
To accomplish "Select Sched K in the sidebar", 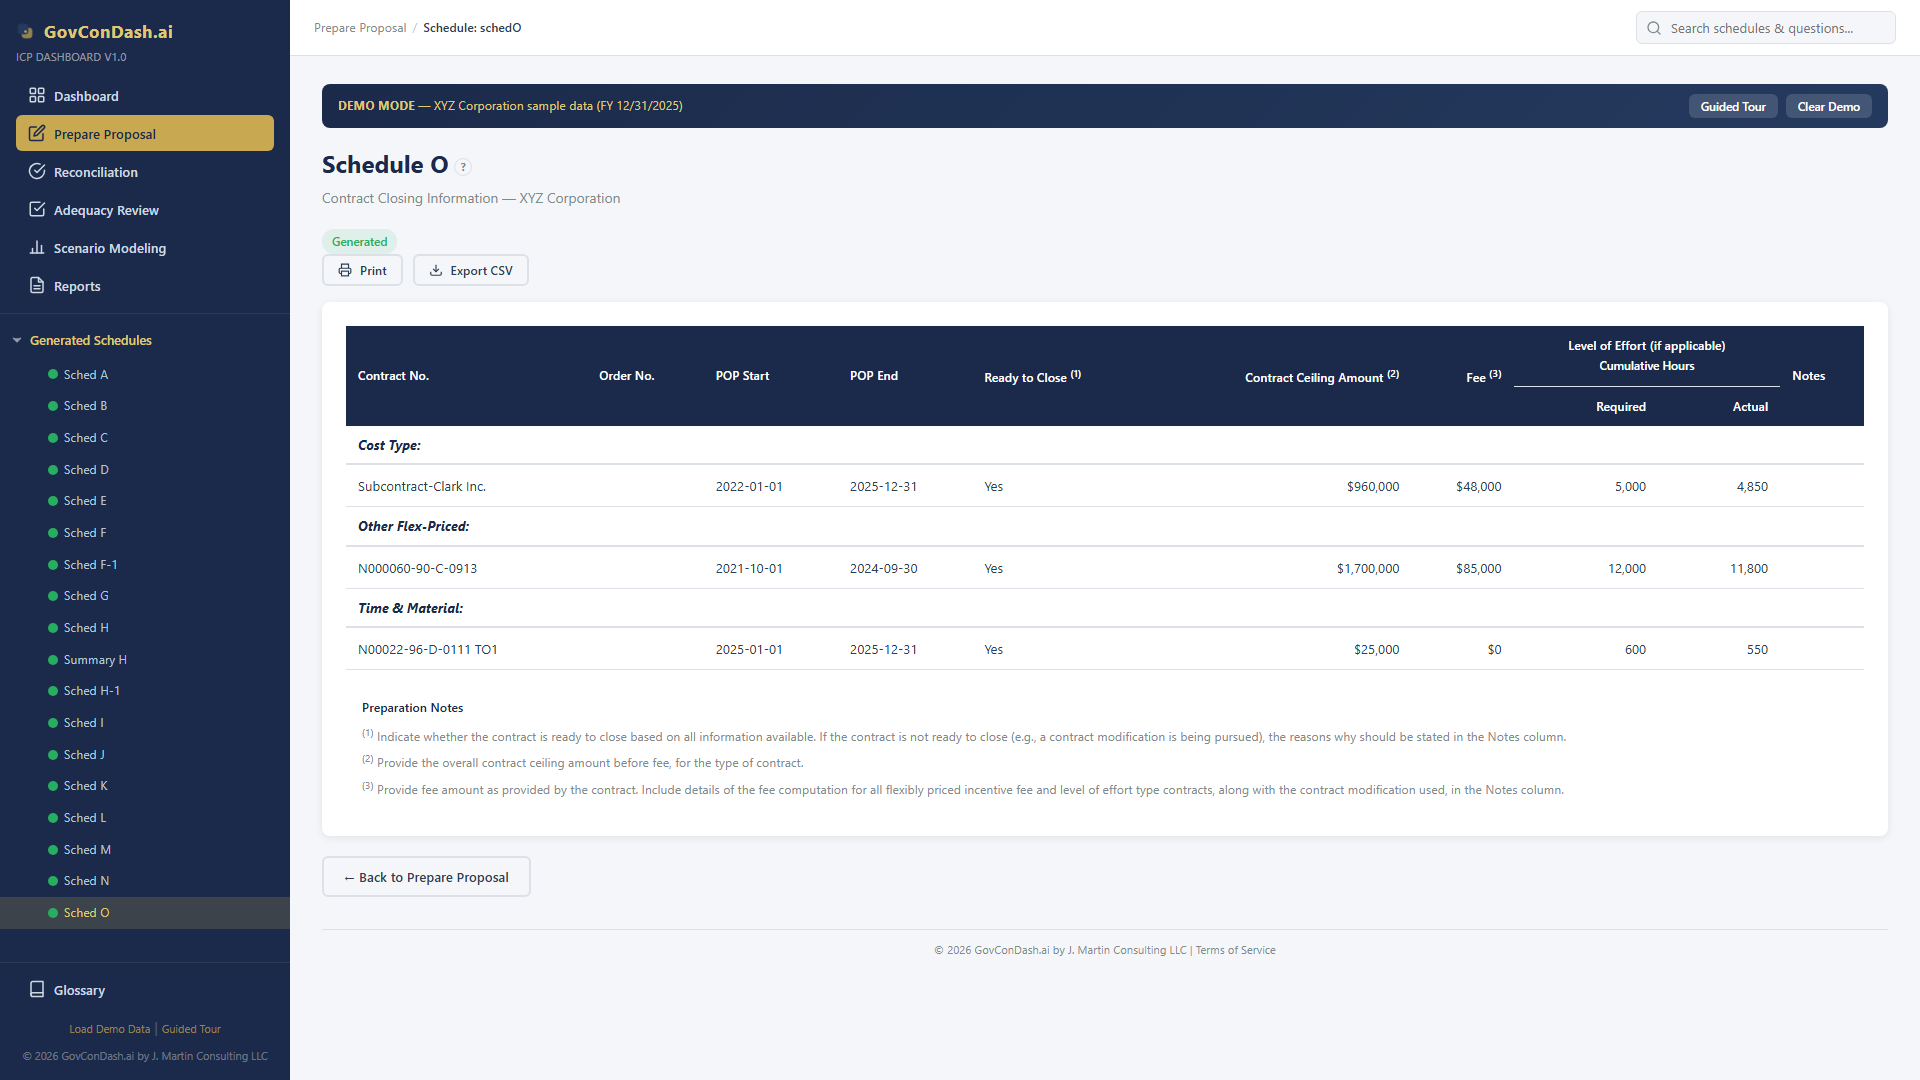I will tap(85, 785).
